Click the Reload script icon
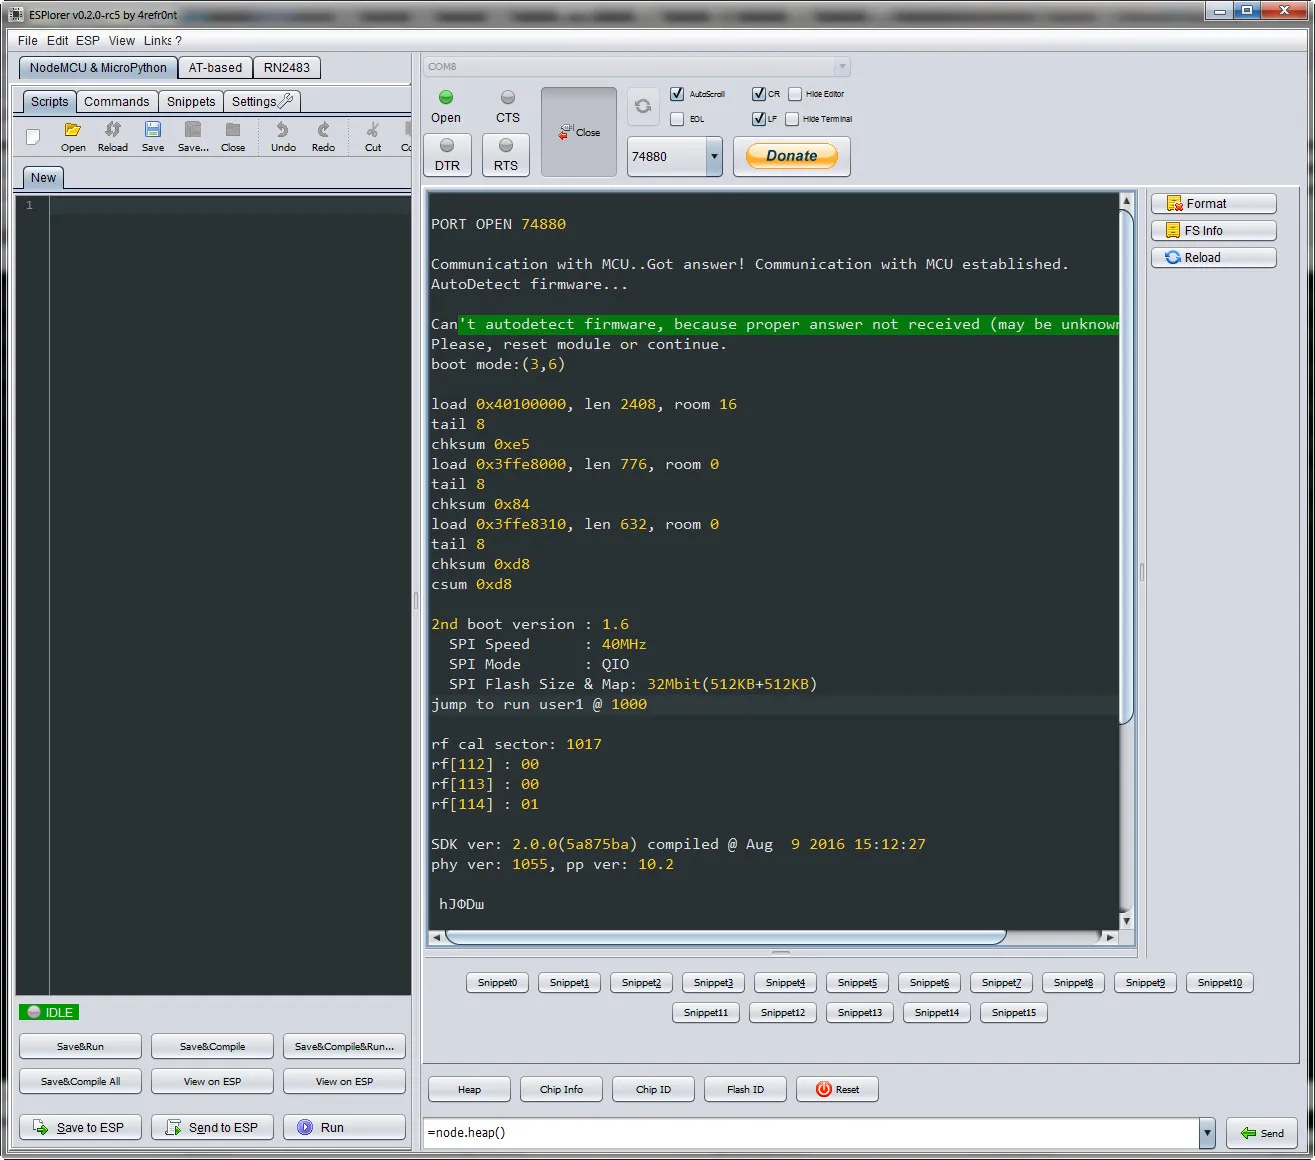 tap(113, 131)
